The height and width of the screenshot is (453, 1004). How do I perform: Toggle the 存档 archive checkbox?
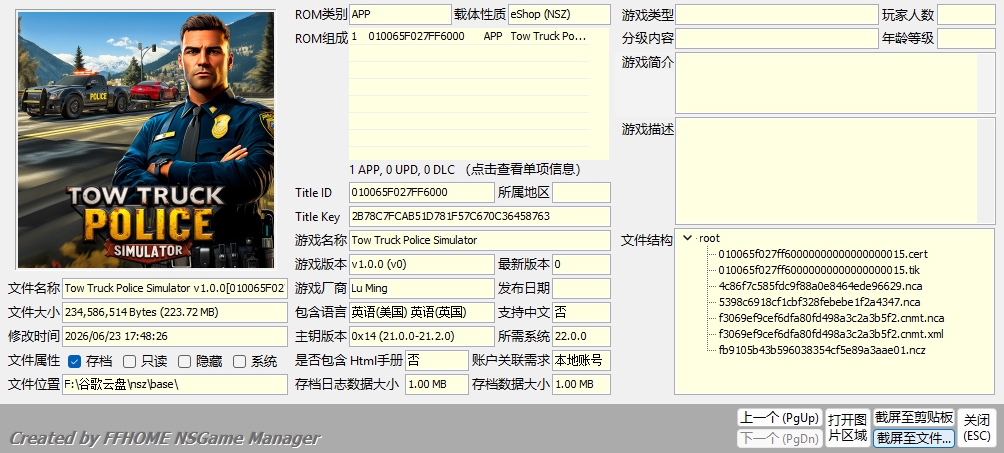tap(74, 361)
